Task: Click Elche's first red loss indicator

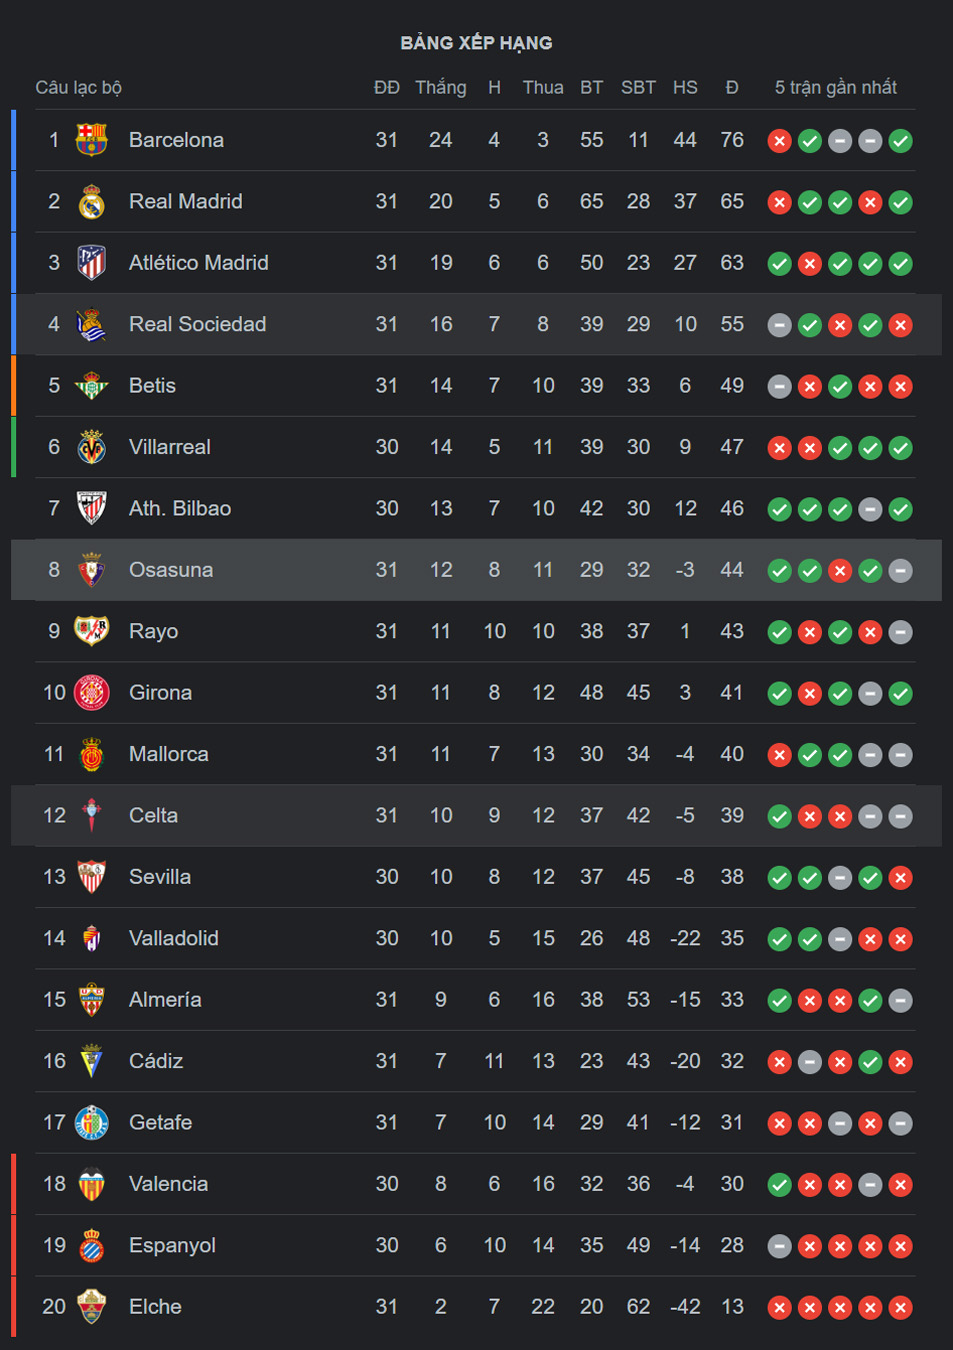Action: (780, 1308)
